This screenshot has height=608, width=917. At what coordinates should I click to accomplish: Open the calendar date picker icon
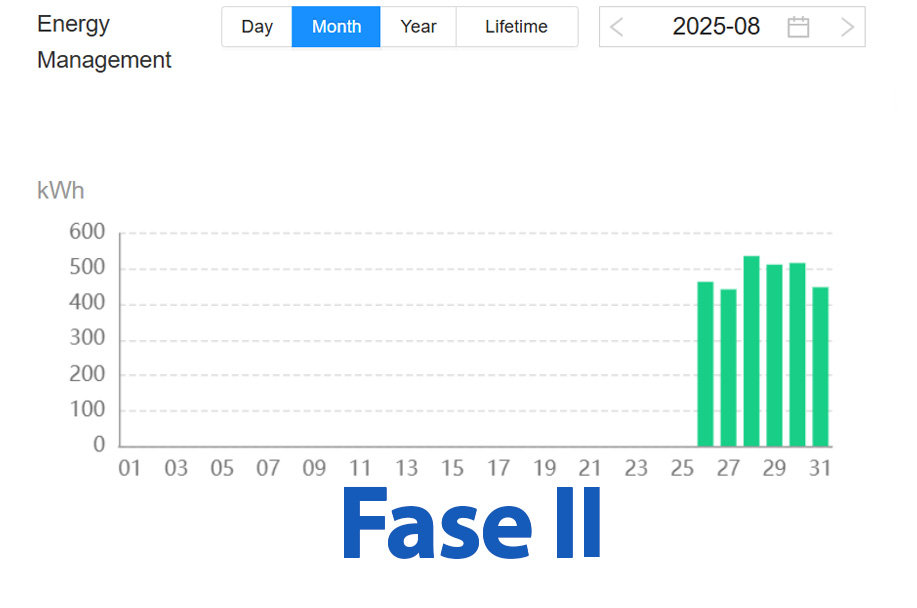coord(798,27)
